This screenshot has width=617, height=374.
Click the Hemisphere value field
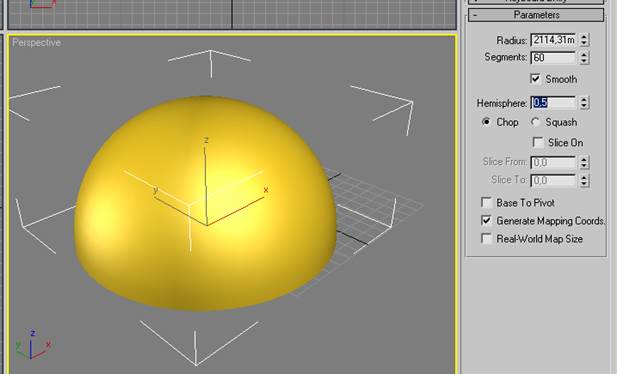(553, 103)
